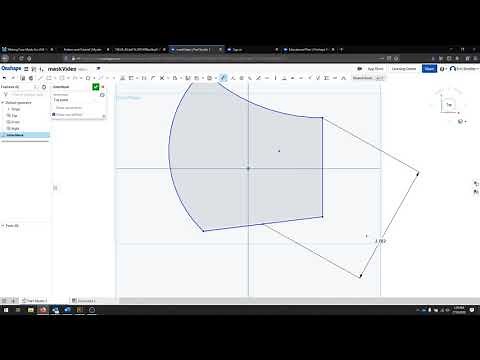
Task: Select the highlighted sketch feature row
Action: point(25,135)
